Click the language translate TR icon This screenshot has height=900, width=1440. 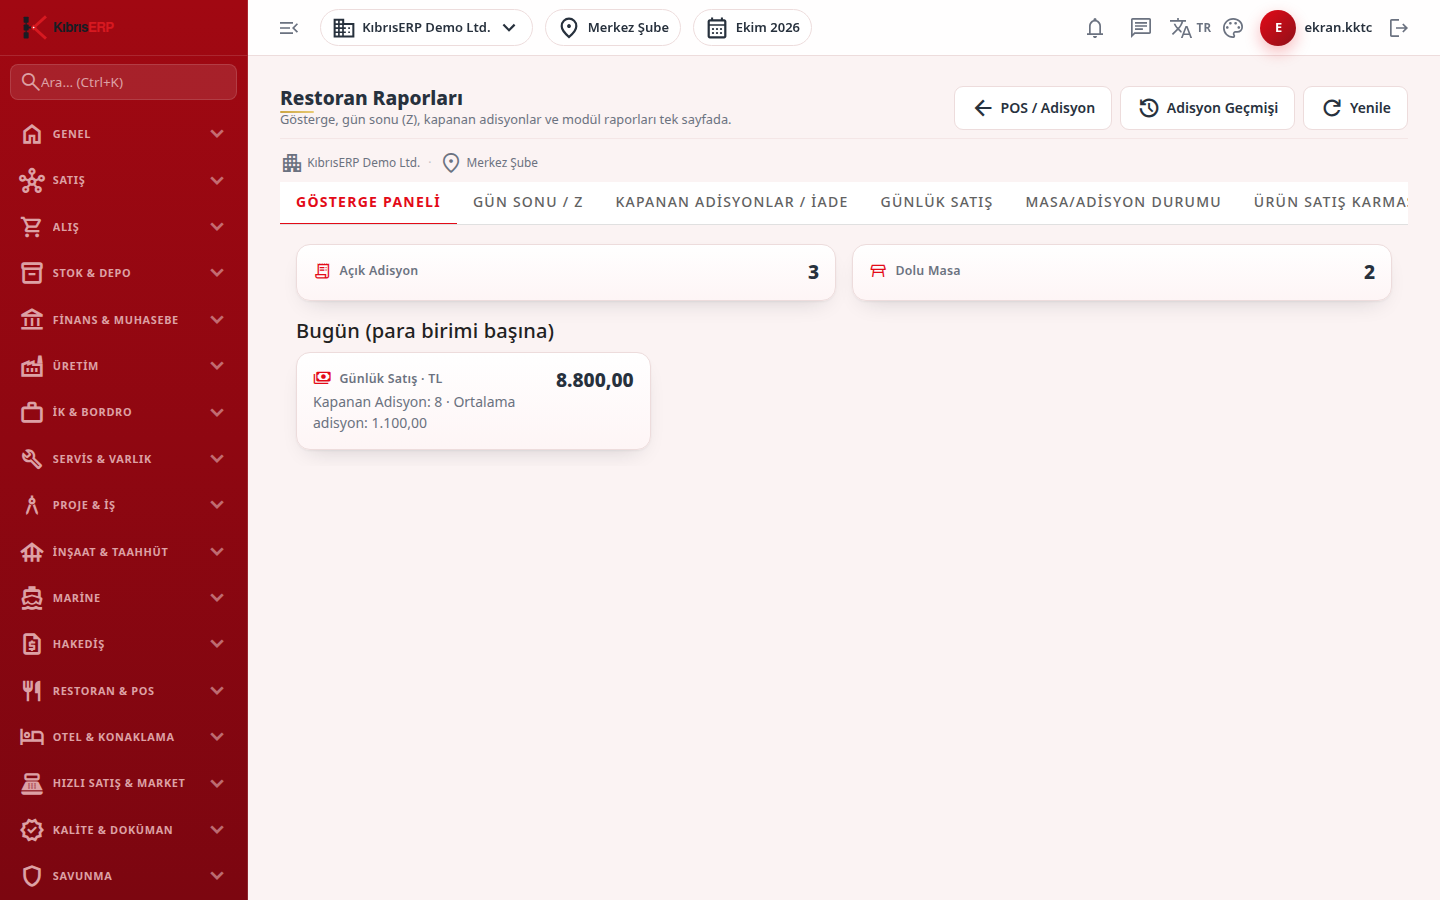[1190, 28]
